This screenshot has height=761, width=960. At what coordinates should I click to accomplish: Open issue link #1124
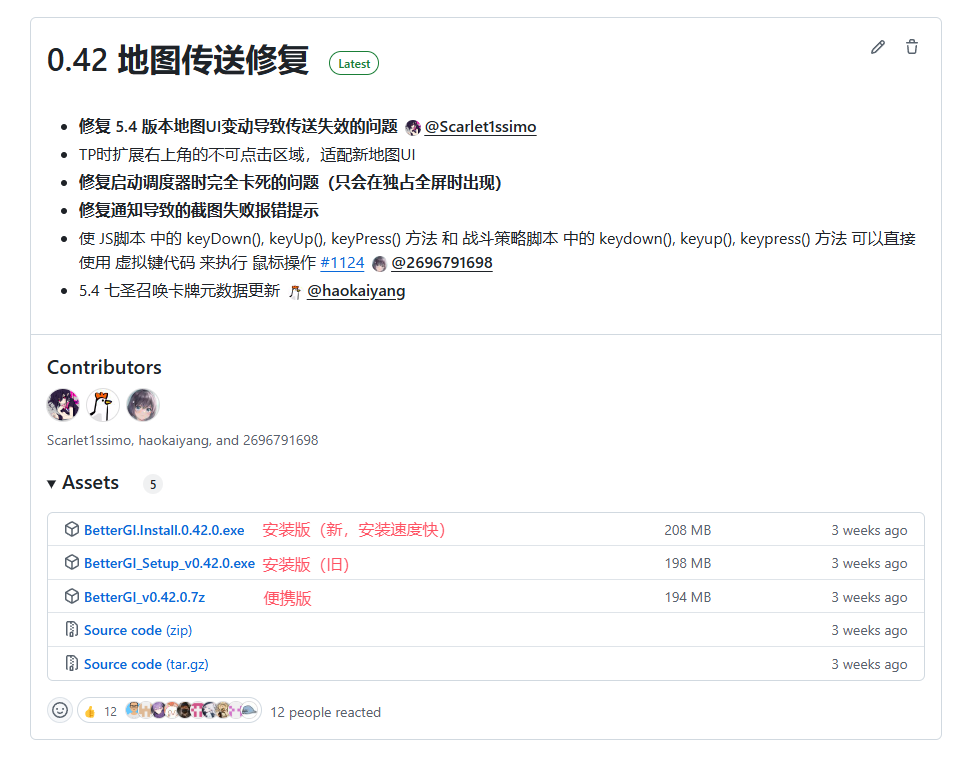342,263
